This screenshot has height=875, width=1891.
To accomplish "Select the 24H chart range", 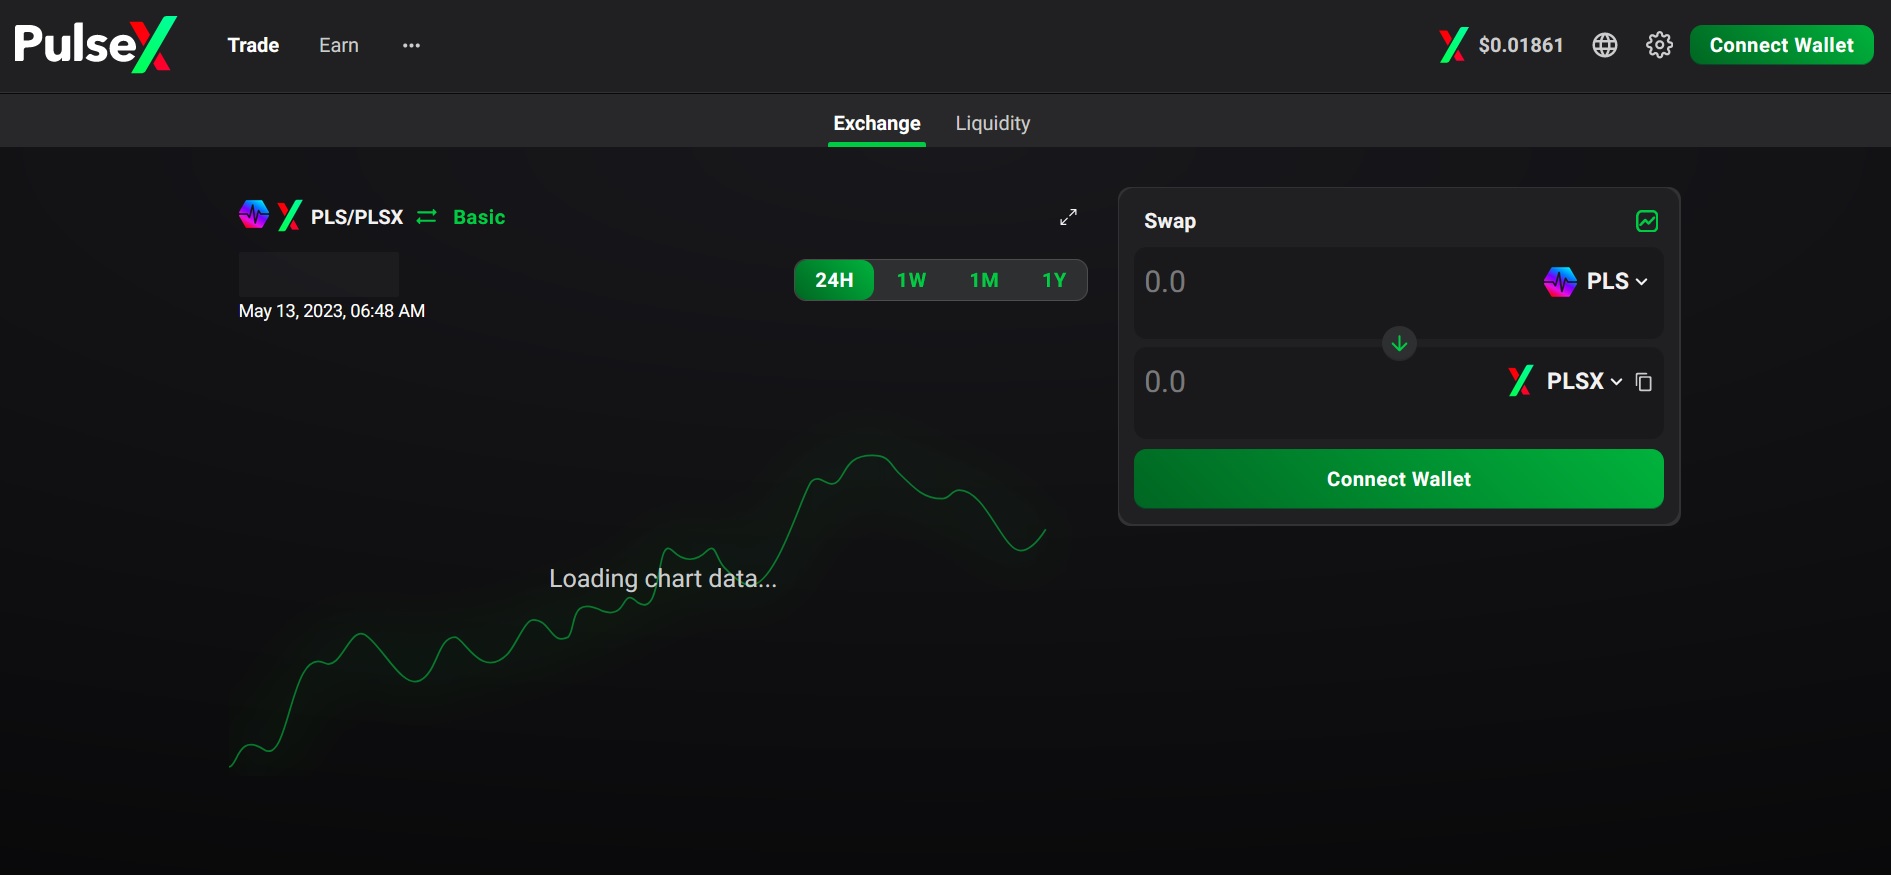I will click(x=834, y=280).
